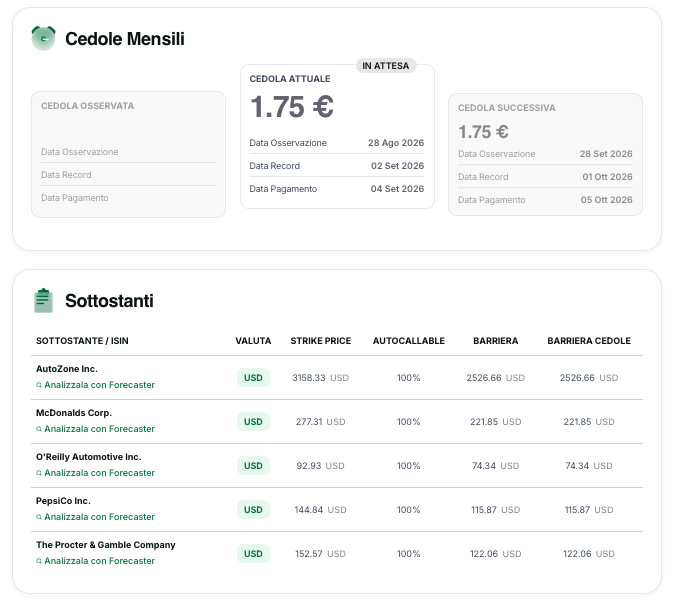Click the AUTOCALLABLE column header
Screen dimensions: 674x605
point(408,341)
